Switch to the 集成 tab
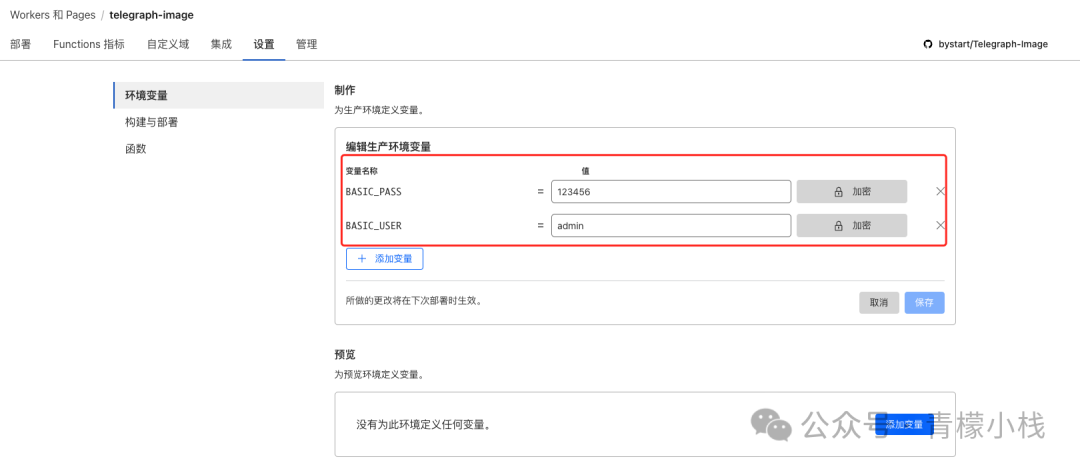1080x469 pixels. point(221,44)
